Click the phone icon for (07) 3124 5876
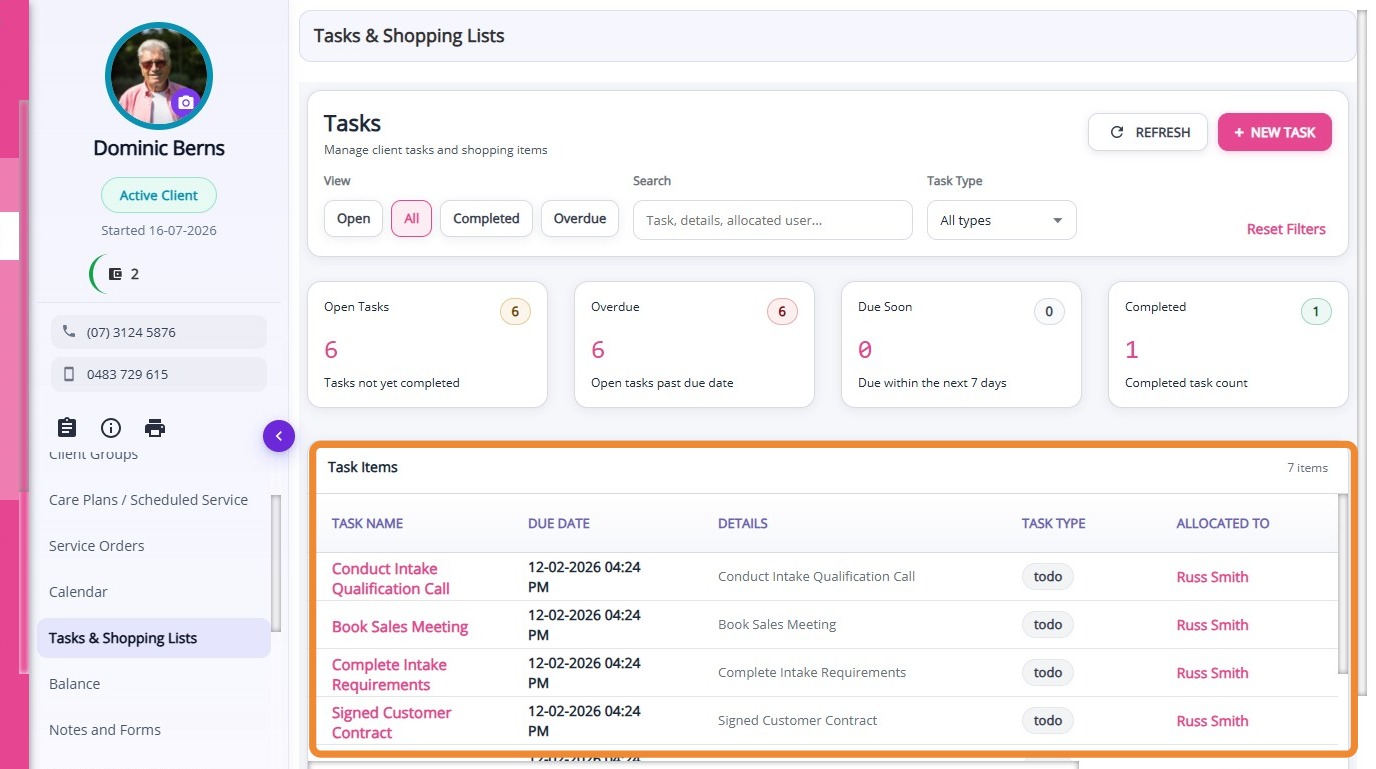Image resolution: width=1376 pixels, height=769 pixels. [x=69, y=332]
